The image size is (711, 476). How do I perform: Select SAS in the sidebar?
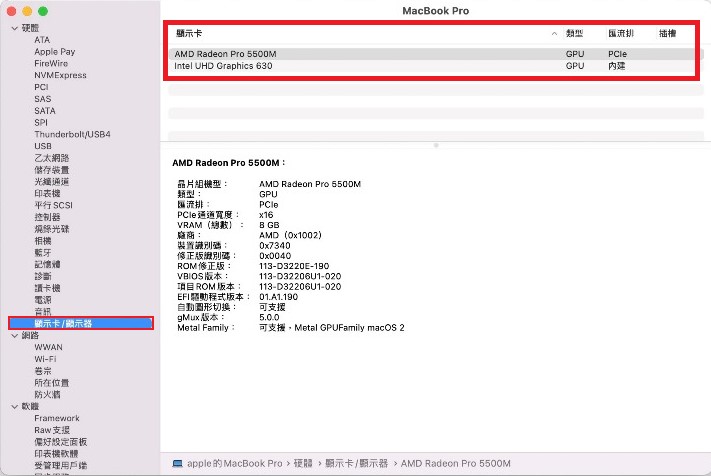point(43,99)
